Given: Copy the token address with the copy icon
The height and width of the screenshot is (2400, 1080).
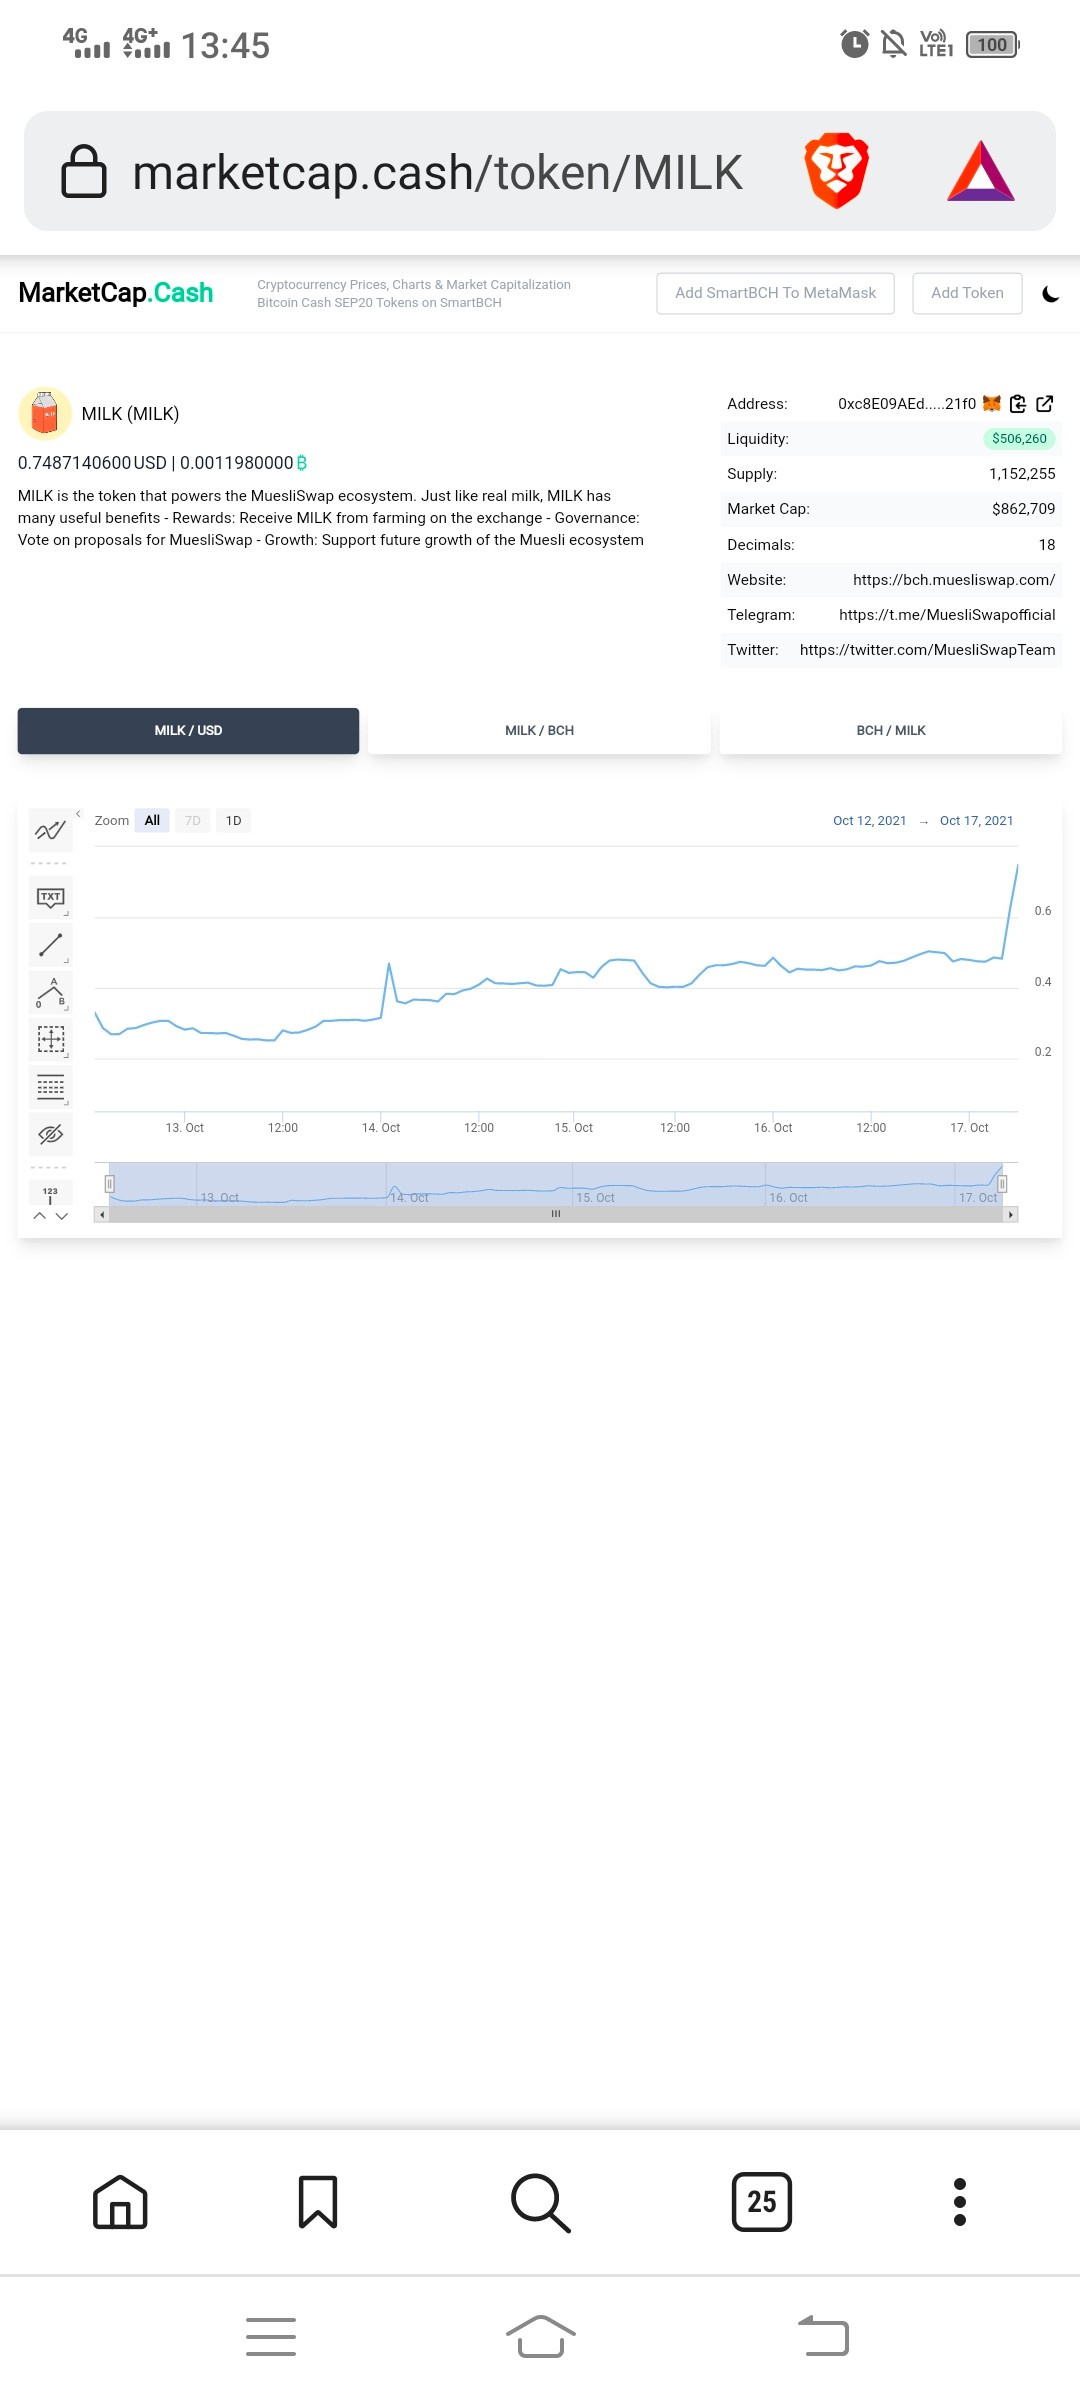Looking at the screenshot, I should click(1018, 404).
